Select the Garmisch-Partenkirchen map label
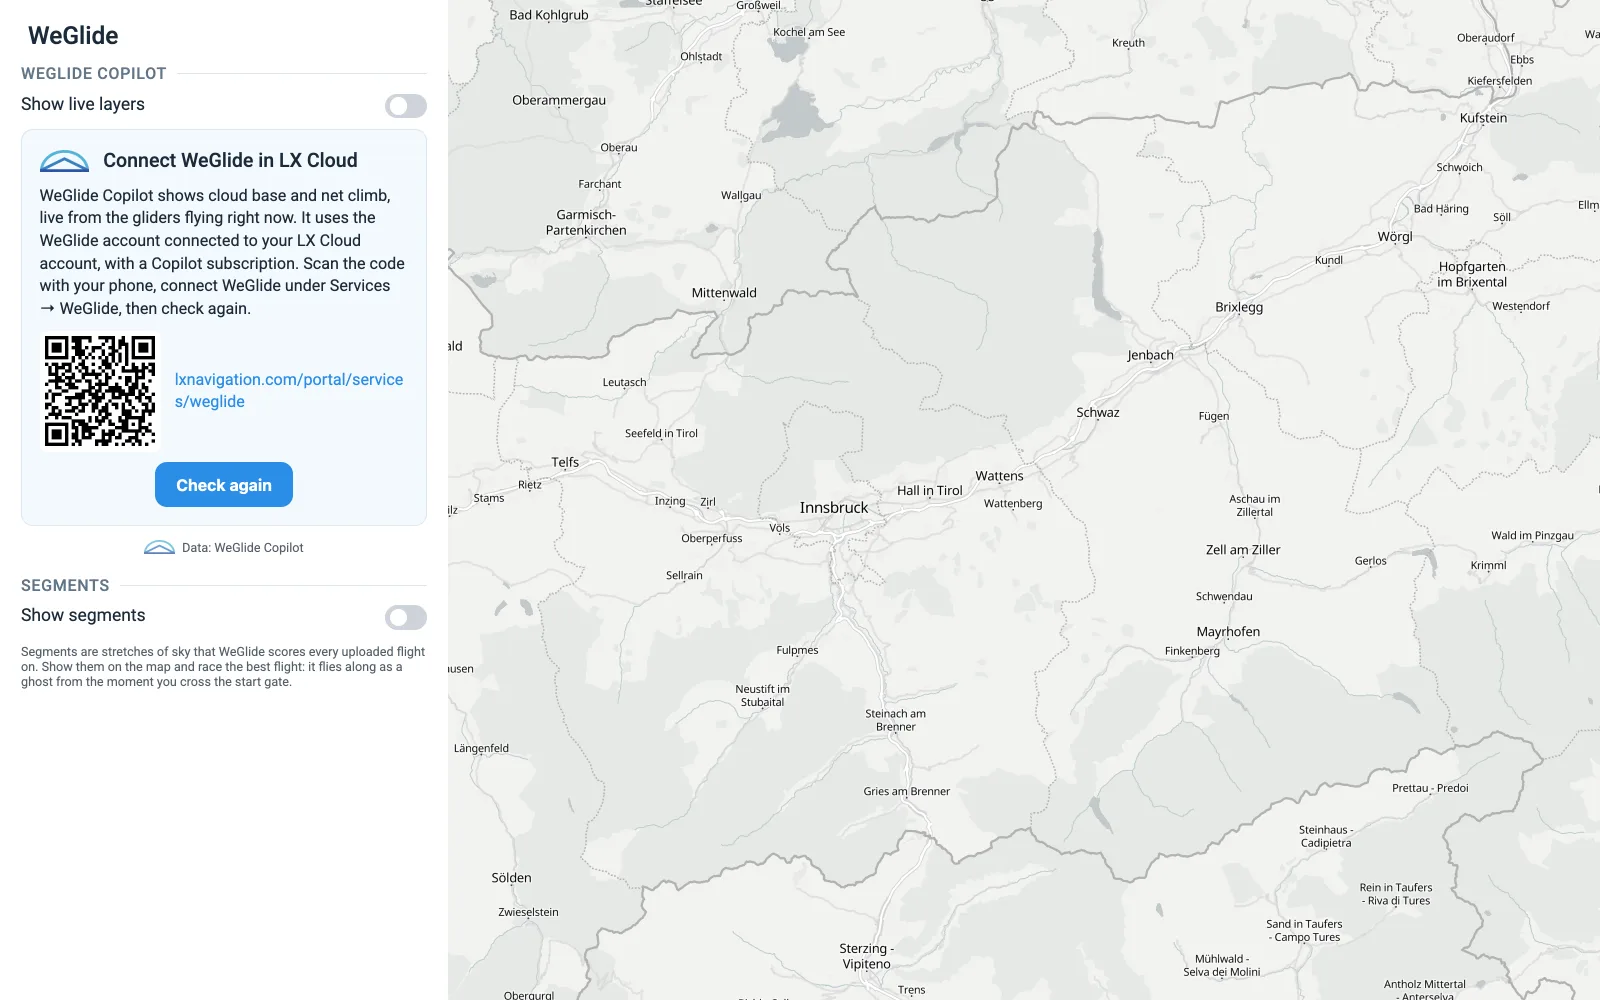Image resolution: width=1600 pixels, height=1000 pixels. (586, 222)
